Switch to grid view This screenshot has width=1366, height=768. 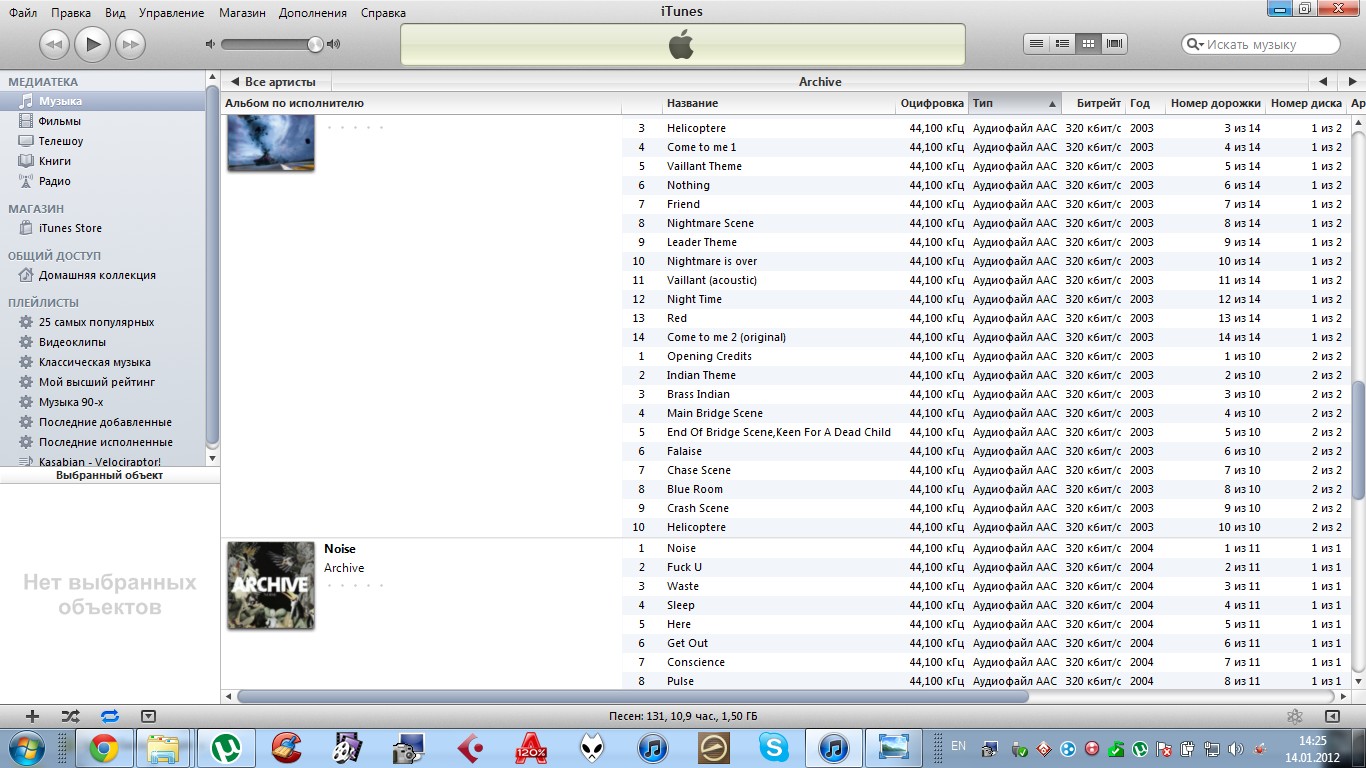coord(1089,44)
